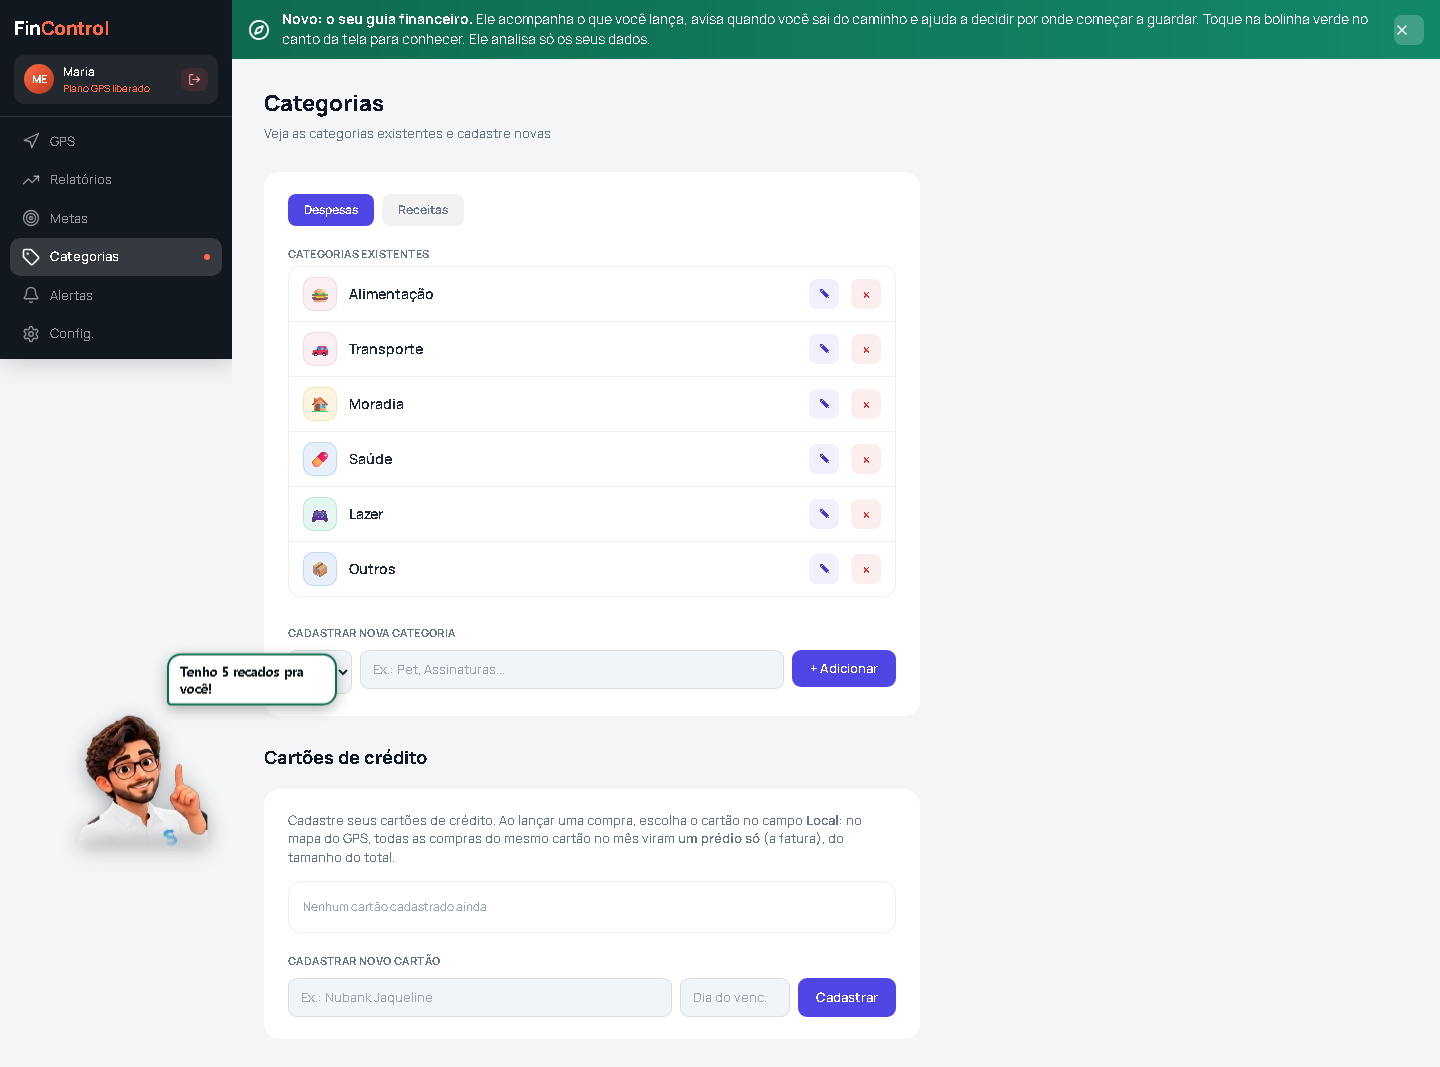This screenshot has width=1440, height=1067.
Task: Switch to the Despesas tab
Action: 331,210
